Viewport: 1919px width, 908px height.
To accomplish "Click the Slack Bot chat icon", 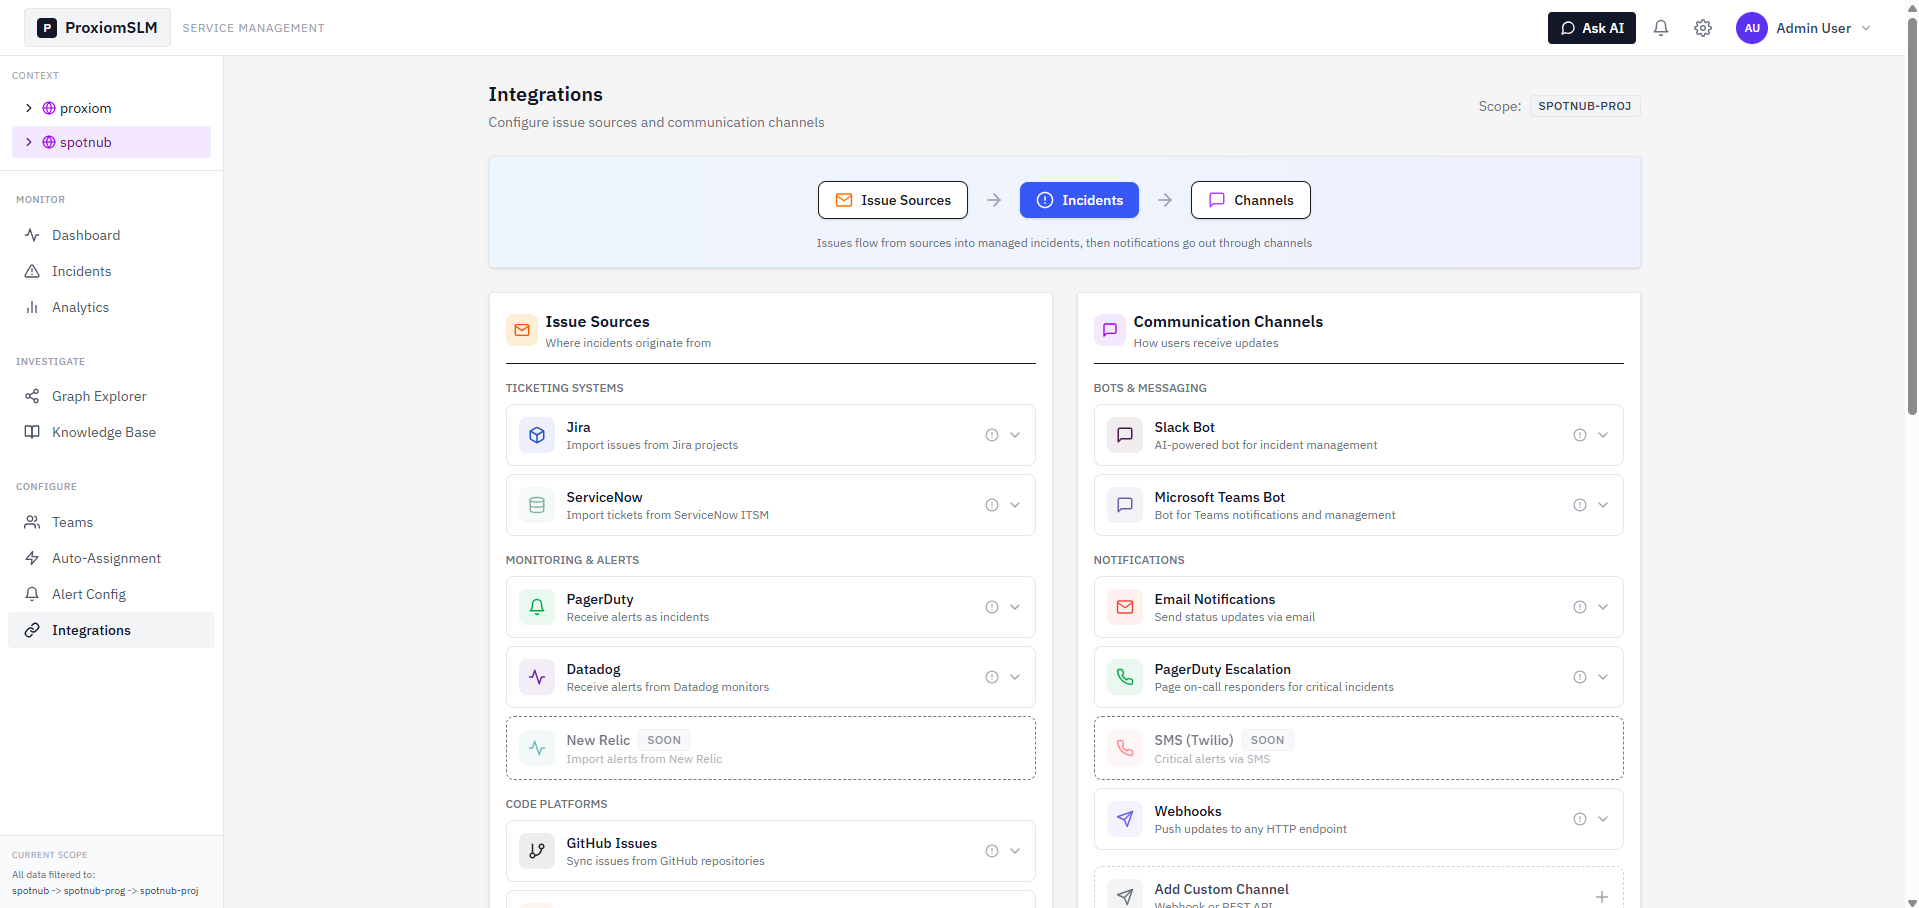I will 1124,435.
